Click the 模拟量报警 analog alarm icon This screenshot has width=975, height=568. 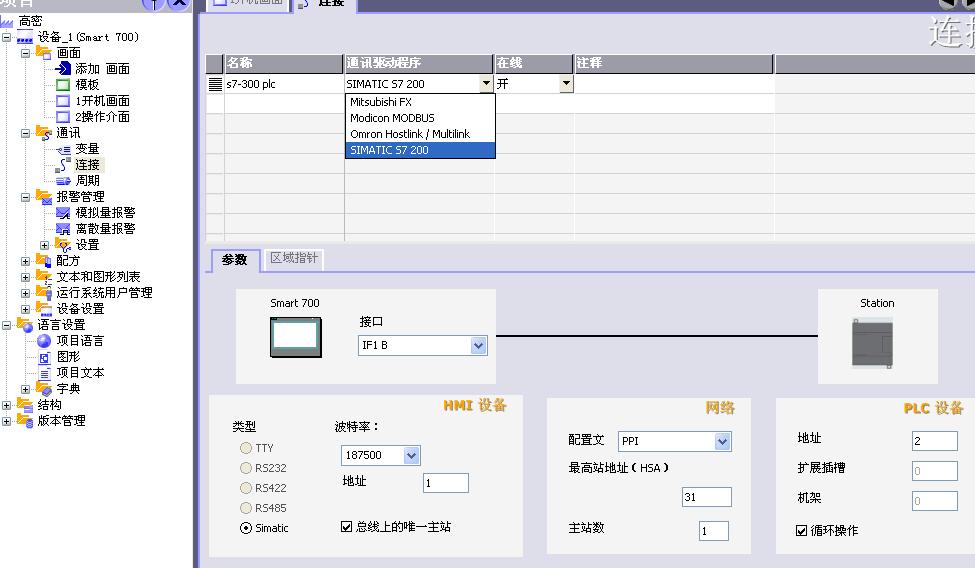(63, 213)
